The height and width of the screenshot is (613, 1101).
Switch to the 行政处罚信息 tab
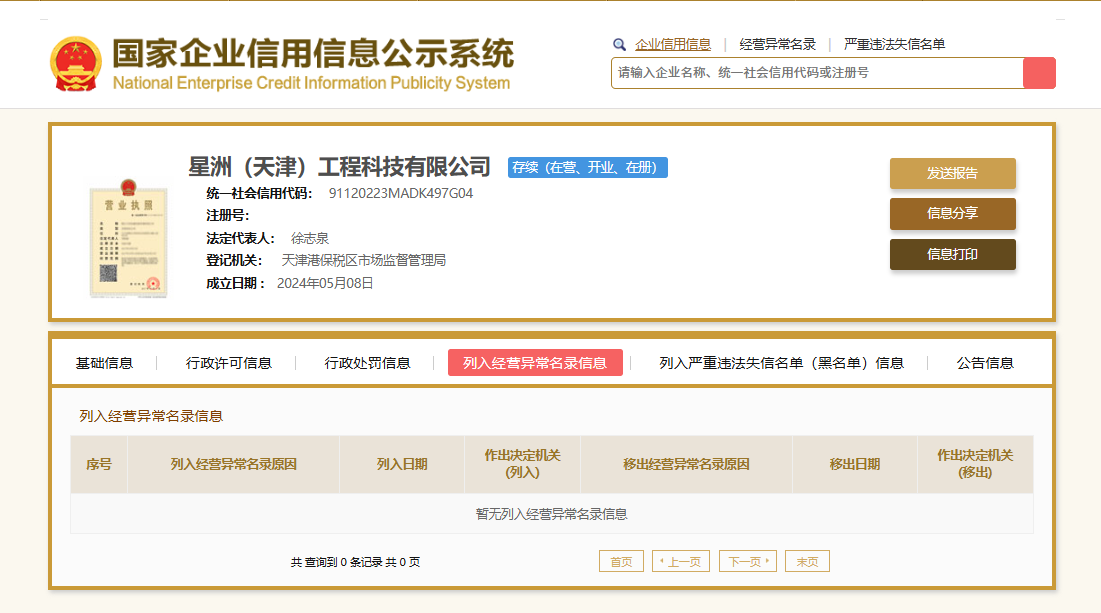[367, 363]
